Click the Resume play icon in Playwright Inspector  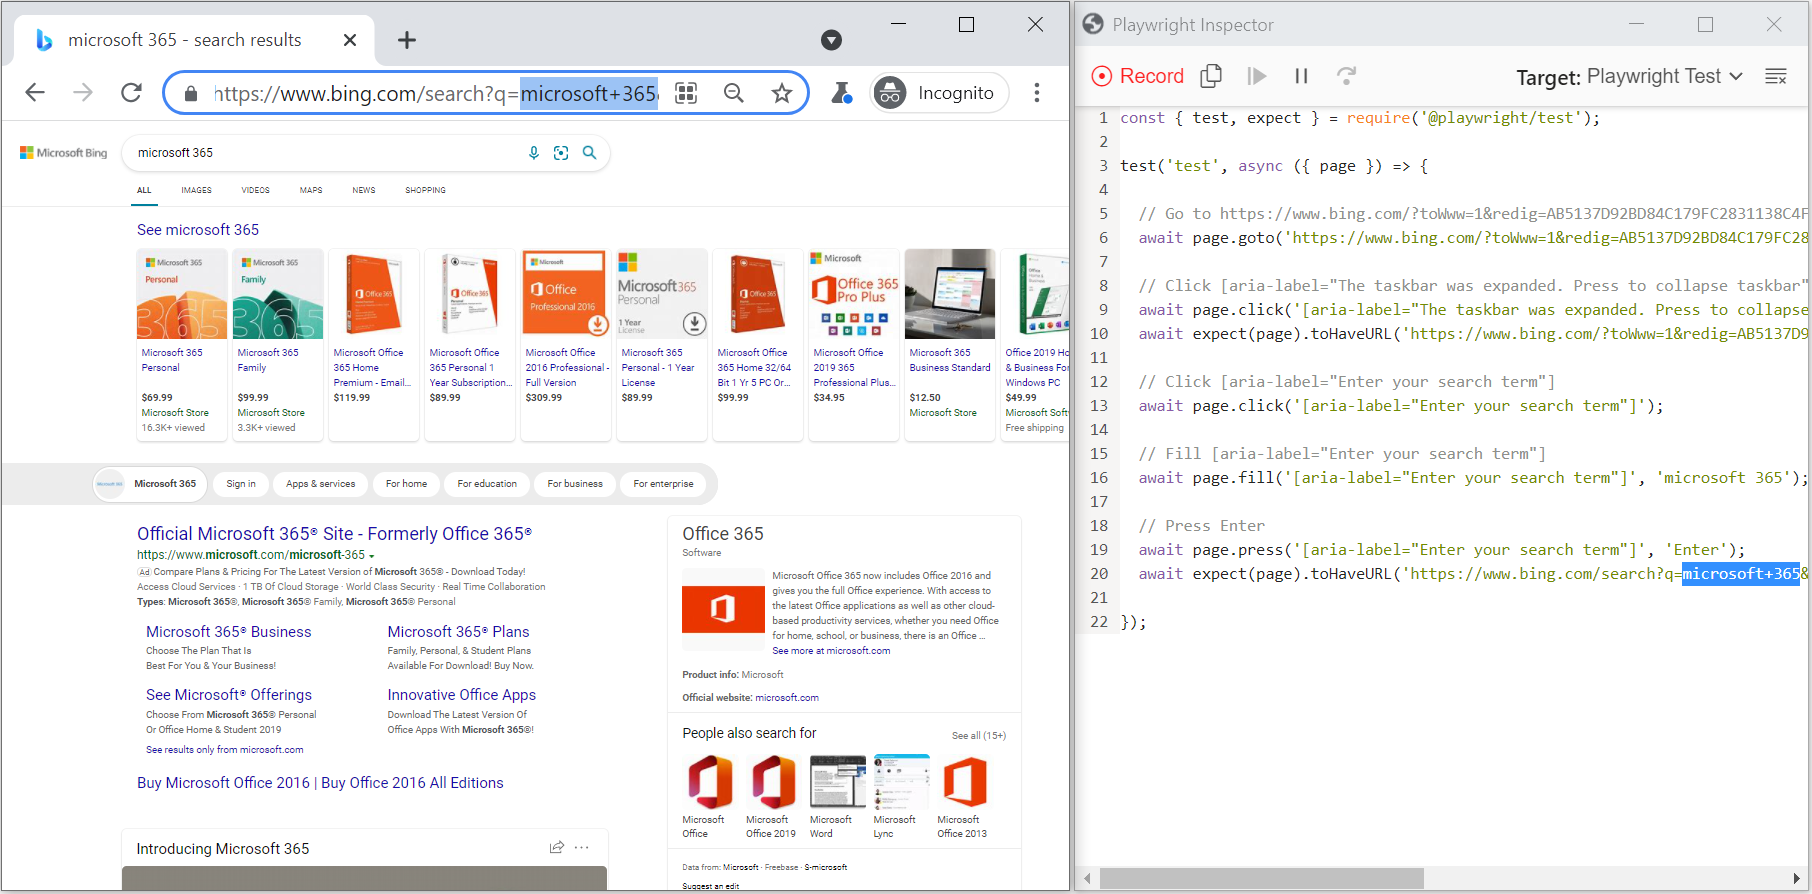coord(1257,76)
